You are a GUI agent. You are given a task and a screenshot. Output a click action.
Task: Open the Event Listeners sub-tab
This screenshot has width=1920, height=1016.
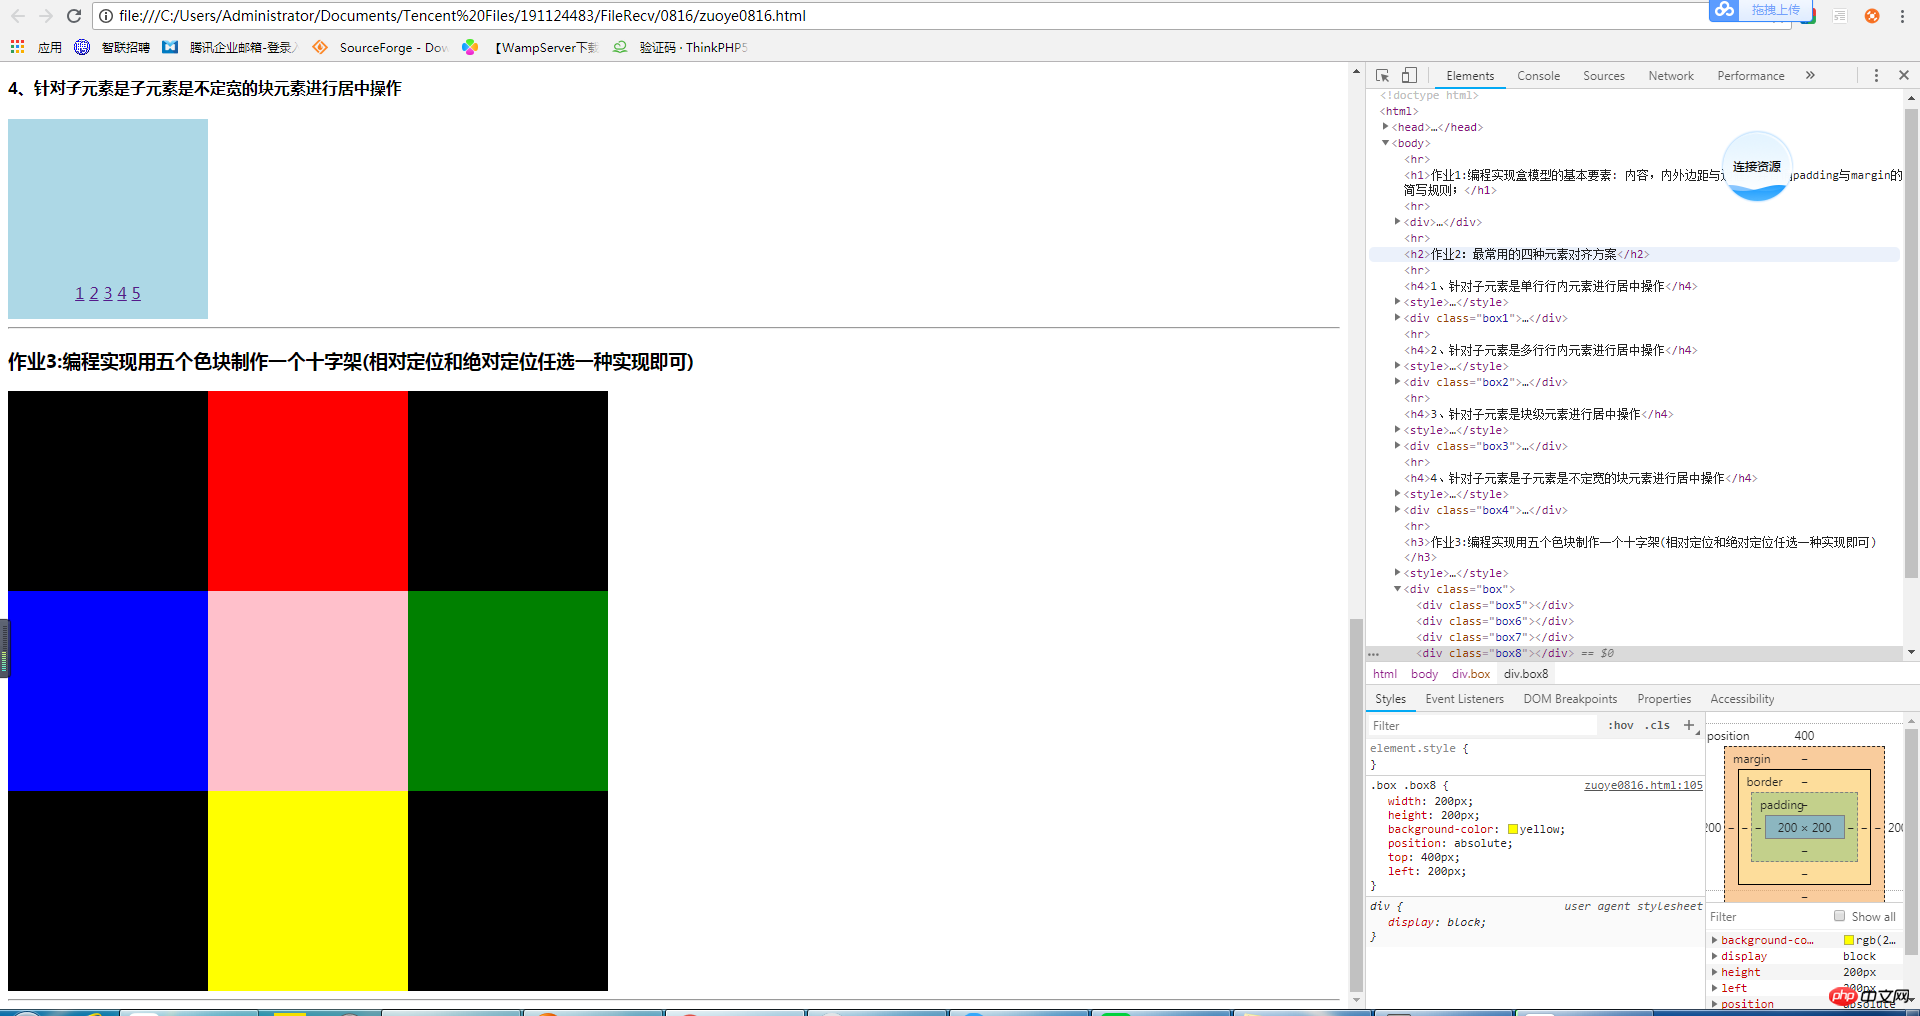coord(1464,699)
